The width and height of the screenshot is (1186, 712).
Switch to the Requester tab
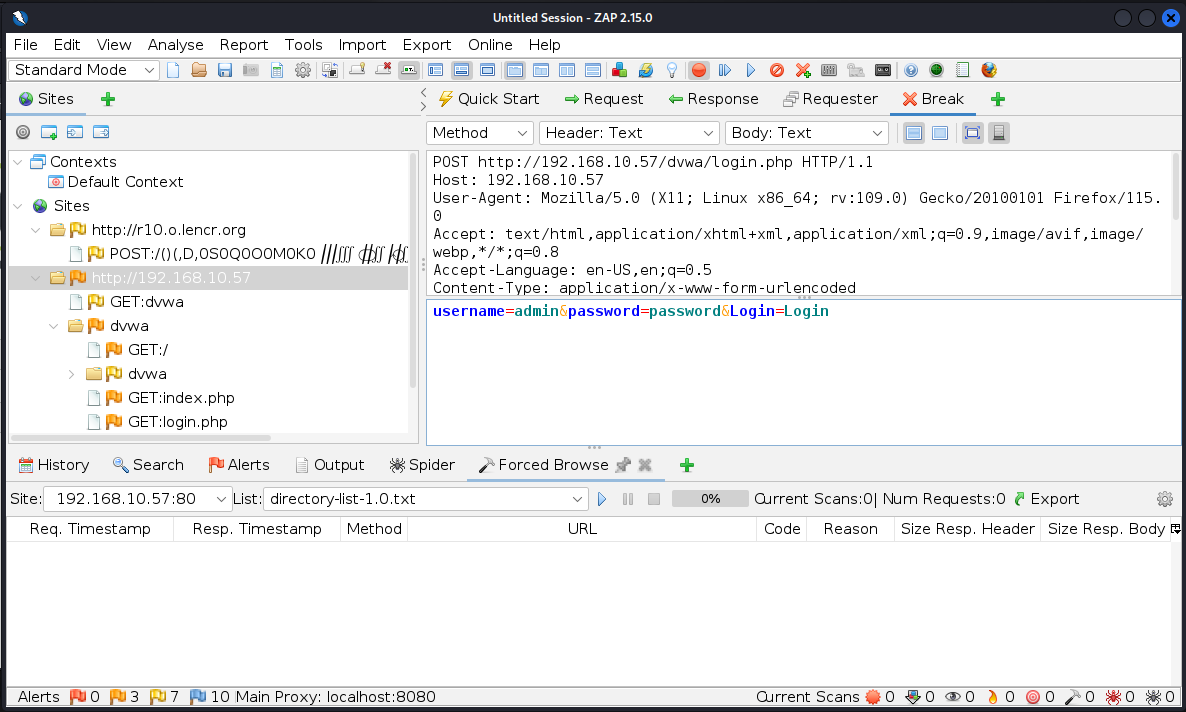(x=830, y=99)
